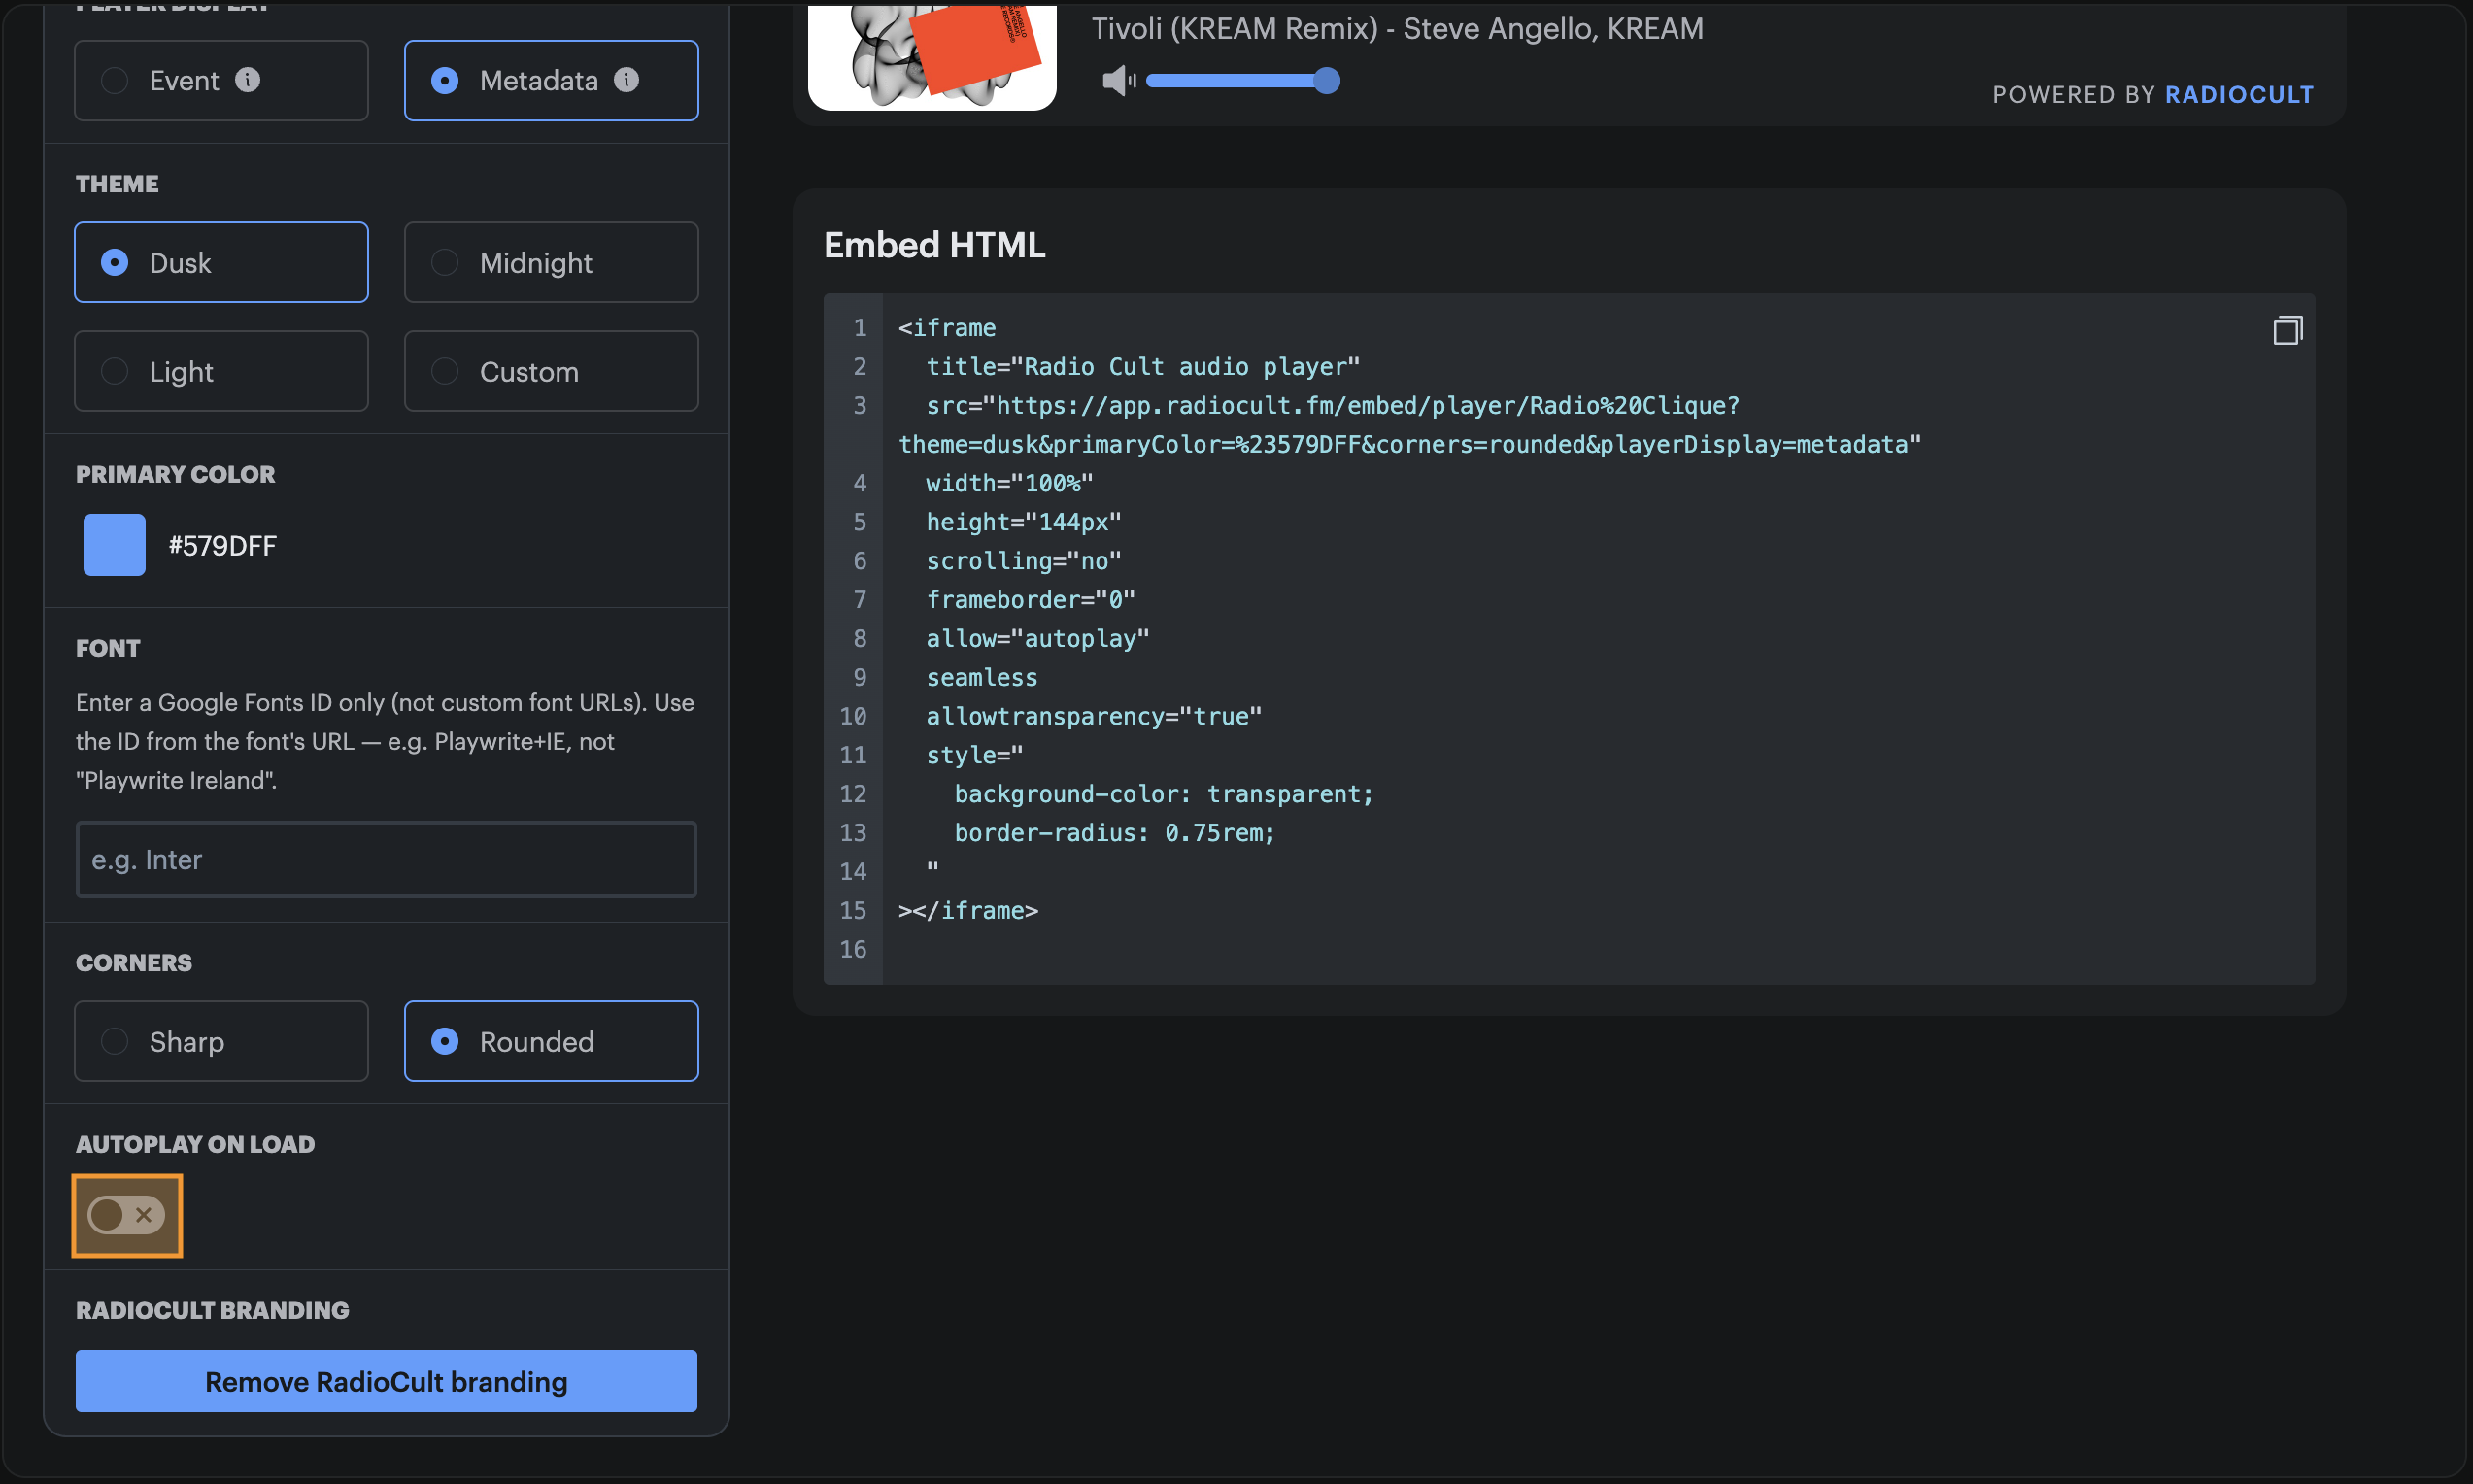Toggle the Autoplay on load switch

127,1216
